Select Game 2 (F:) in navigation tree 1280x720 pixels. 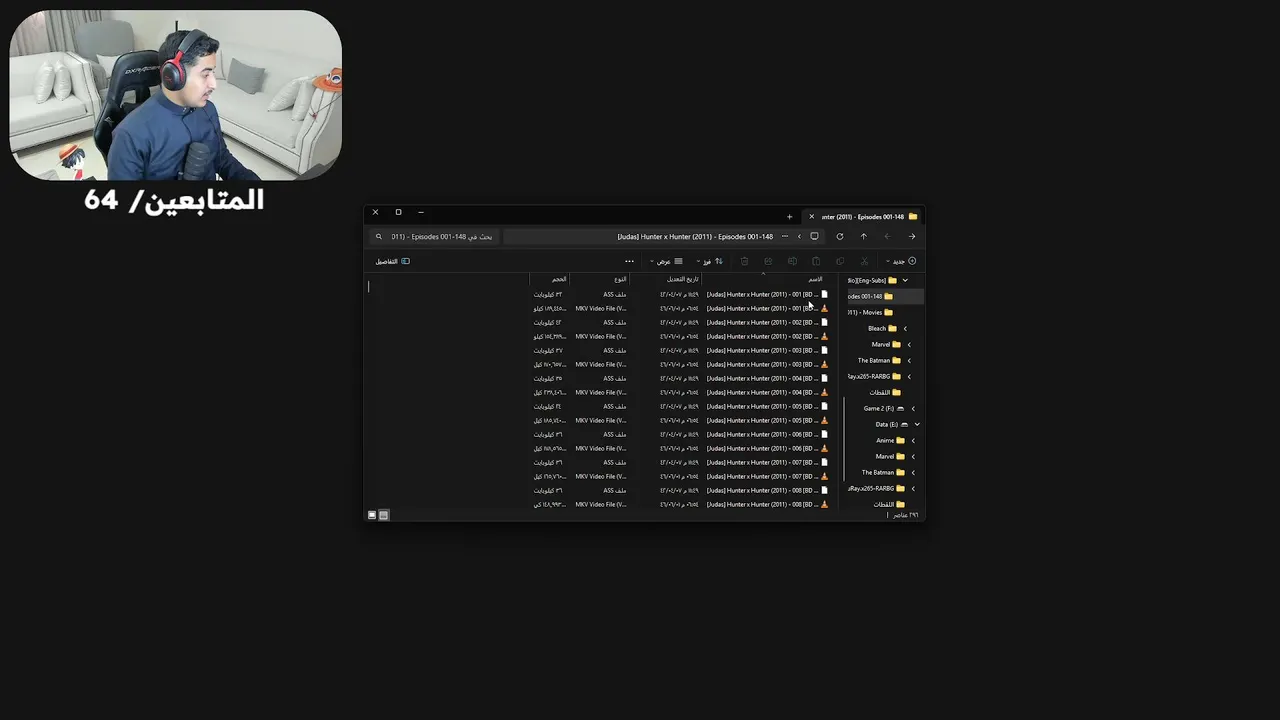tap(884, 409)
